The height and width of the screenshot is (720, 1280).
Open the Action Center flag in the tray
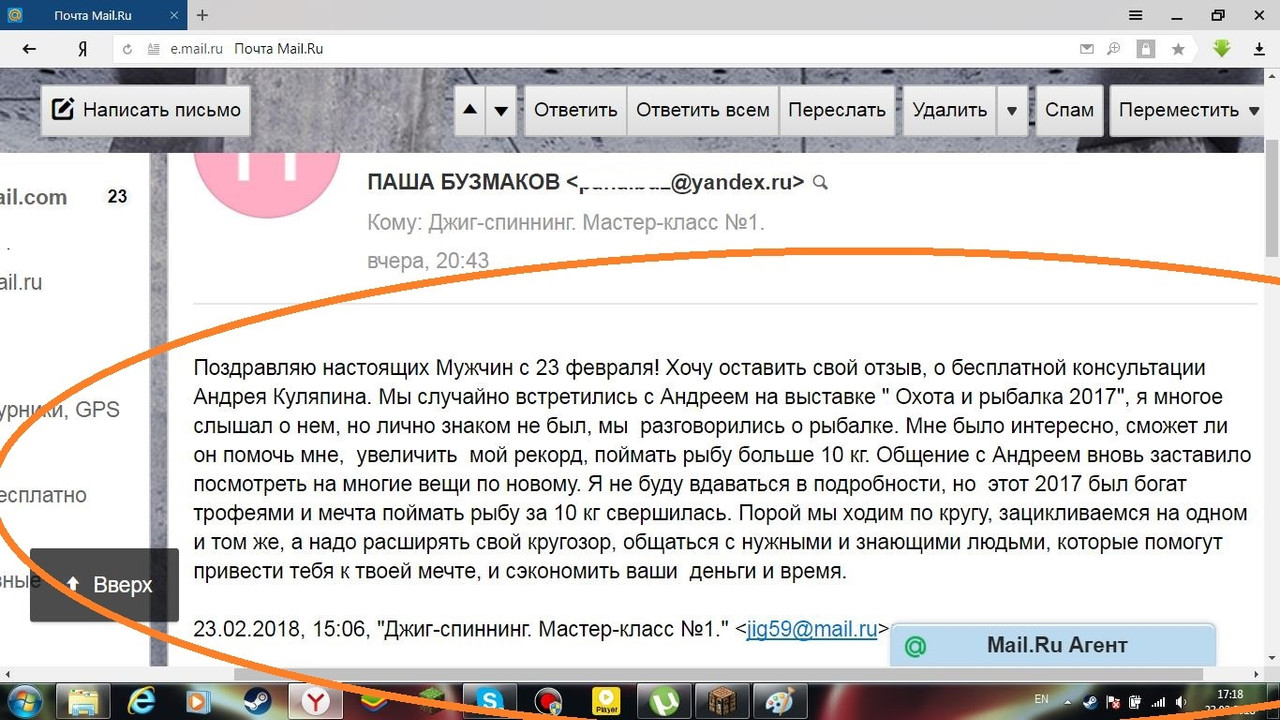tap(1112, 700)
